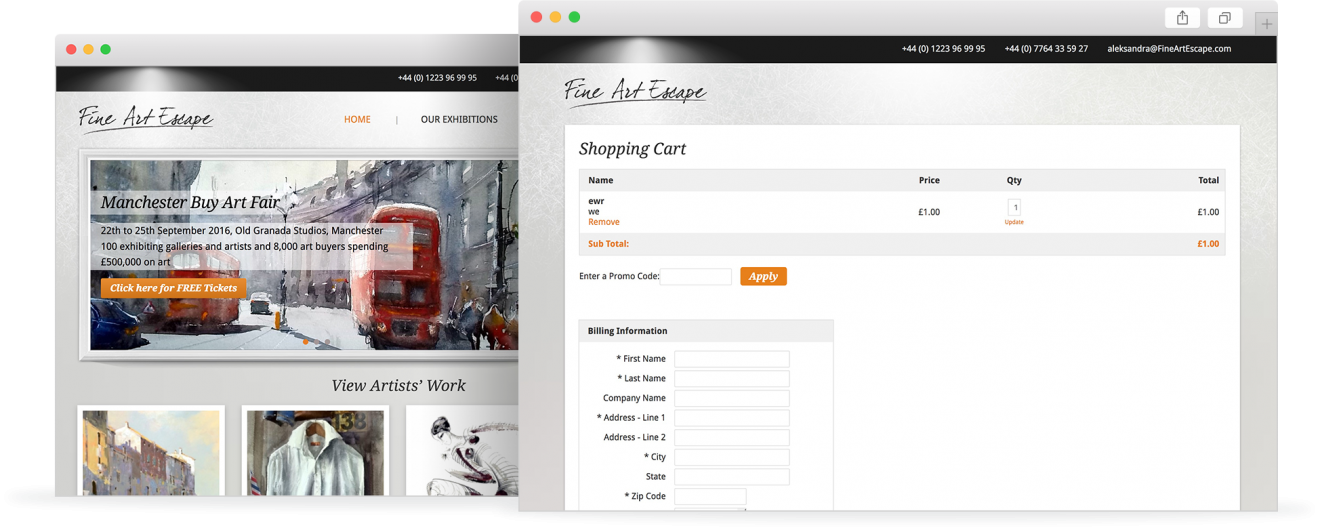Viewport: 1320px width, 530px height.
Task: Click the Zip Code field
Action: coord(710,496)
